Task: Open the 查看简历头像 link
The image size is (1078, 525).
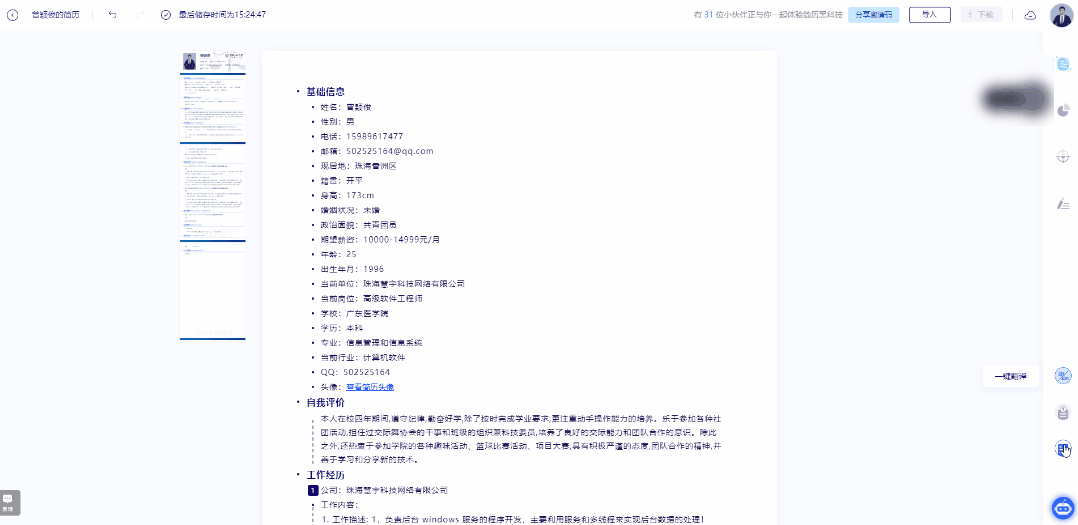Action: pyautogui.click(x=370, y=387)
